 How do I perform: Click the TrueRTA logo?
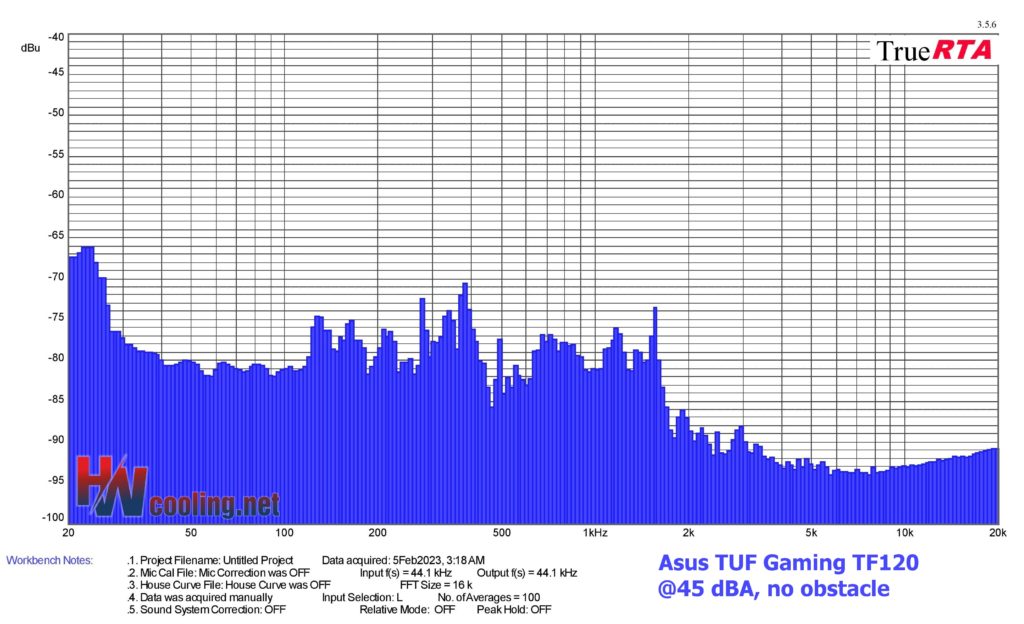935,50
